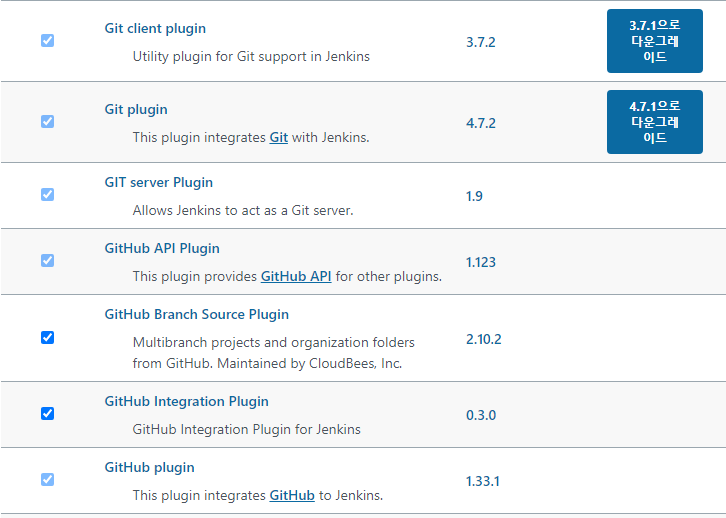Click version 2.10.2 of GitHub Branch Source
This screenshot has width=726, height=518.
click(483, 339)
